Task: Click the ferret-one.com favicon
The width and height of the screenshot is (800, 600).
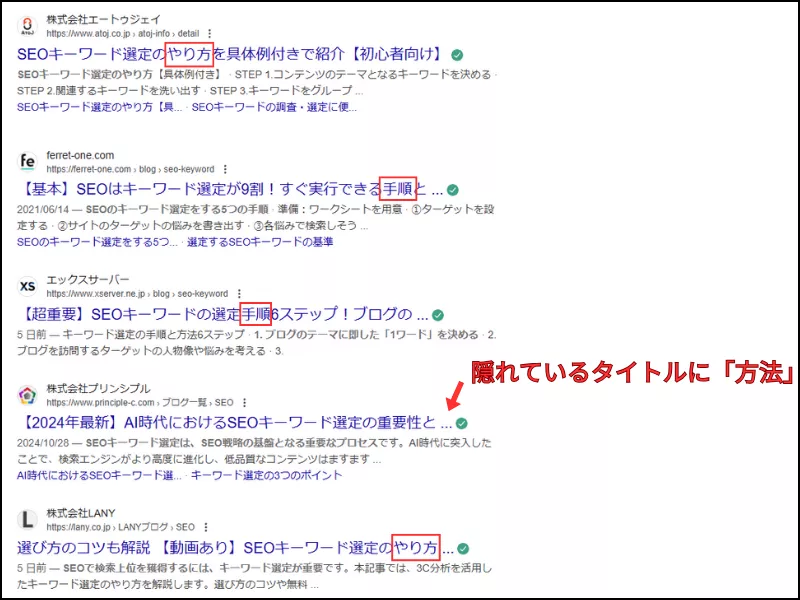Action: [28, 162]
